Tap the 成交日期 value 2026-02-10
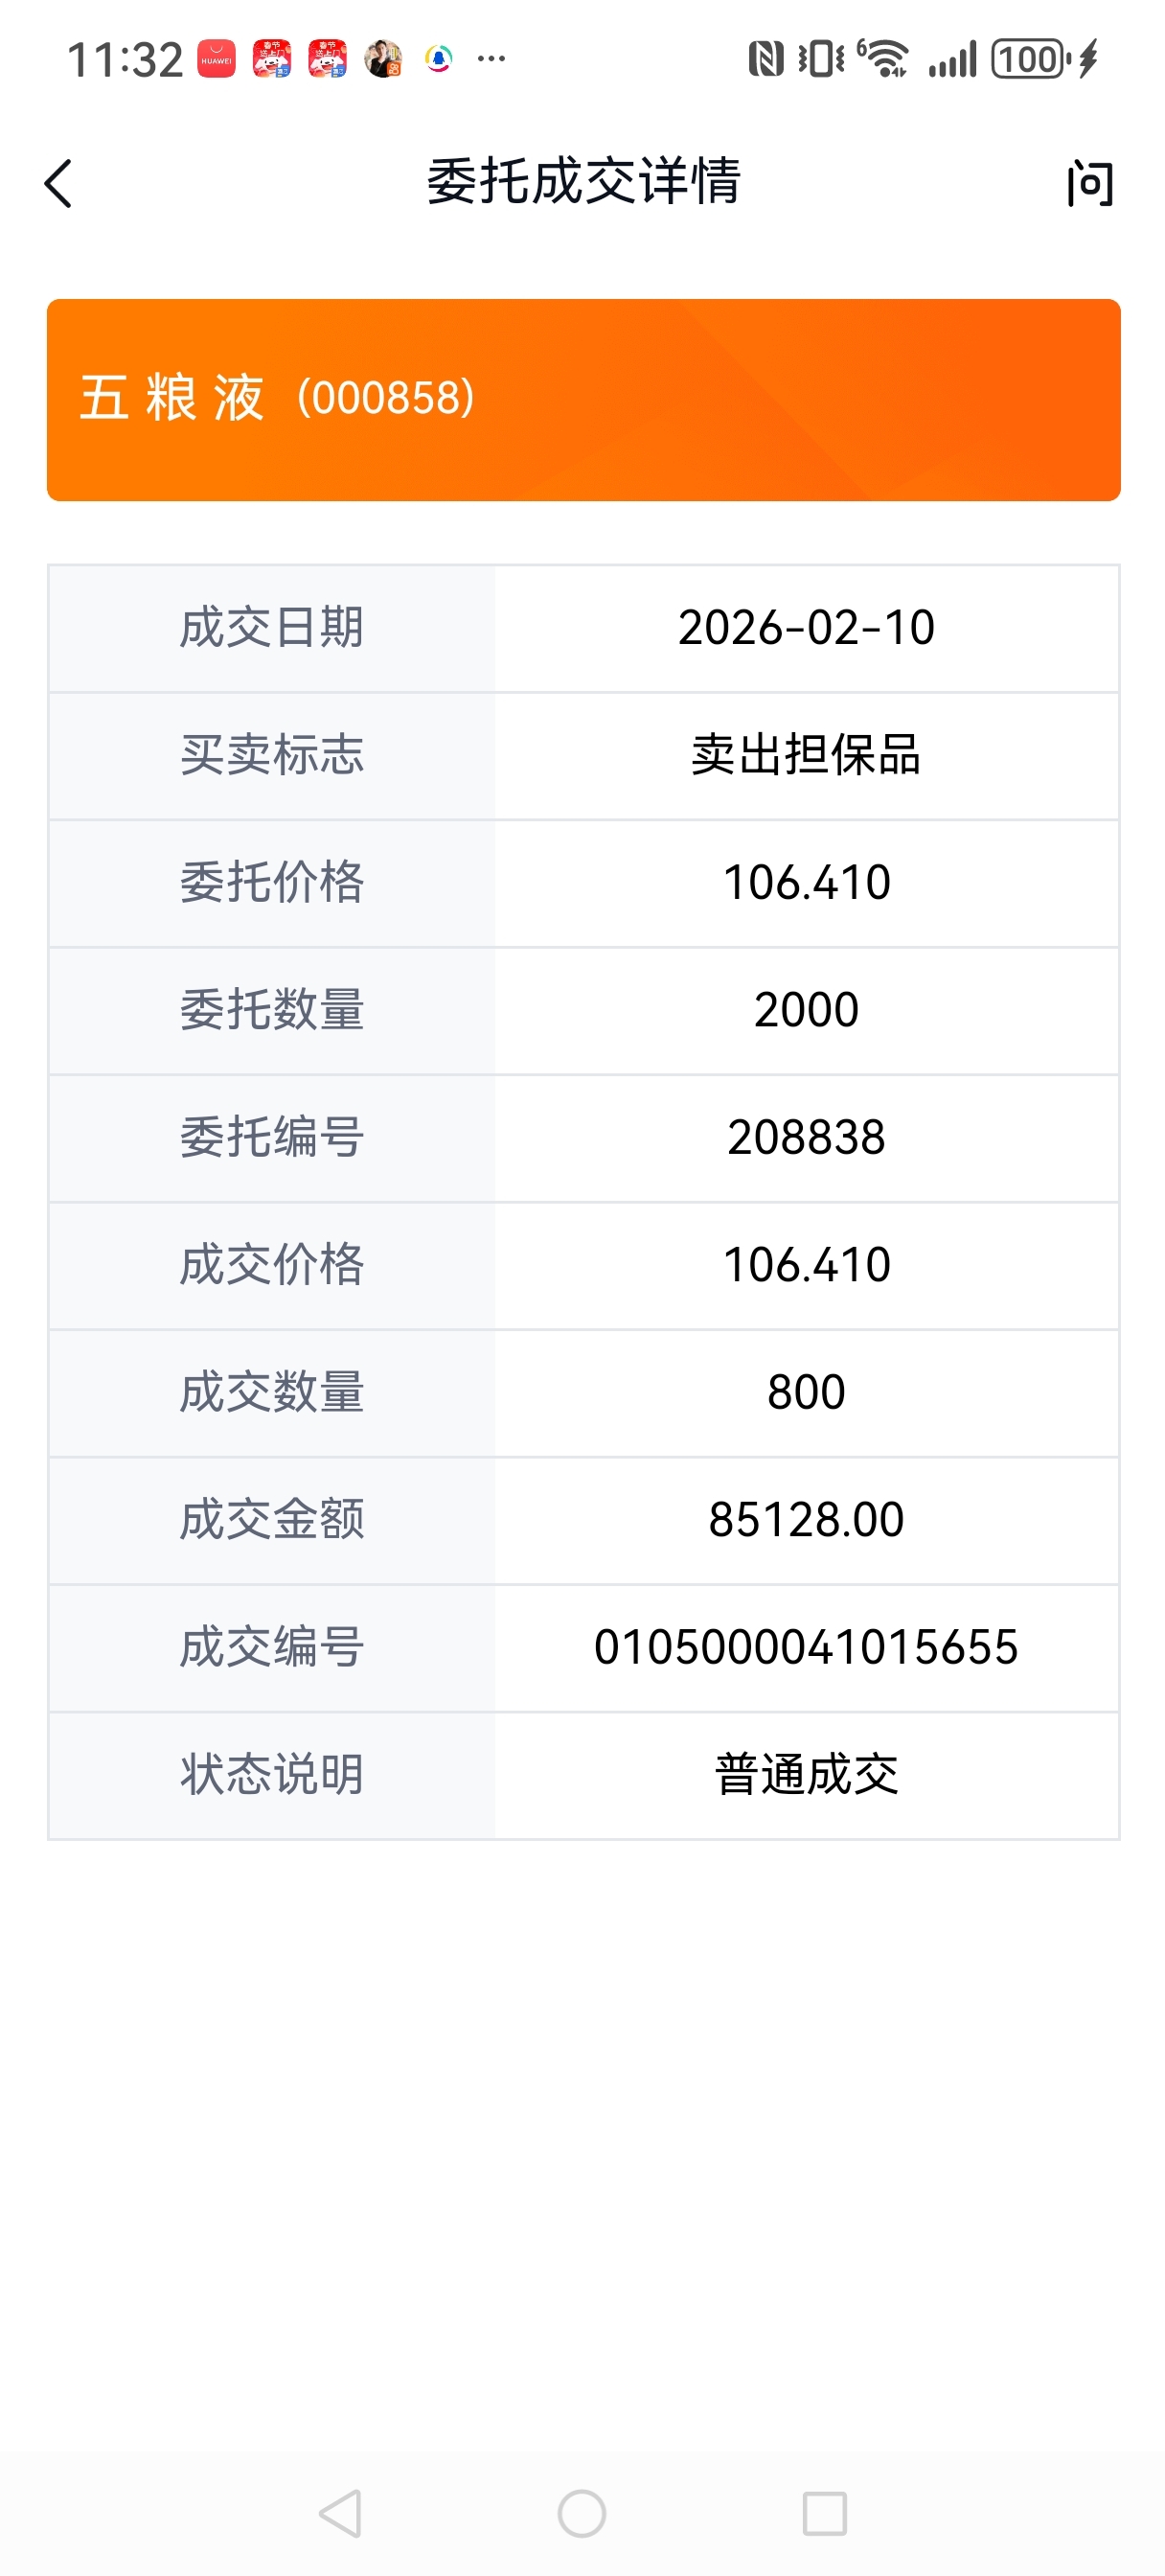Viewport: 1165px width, 2576px height. point(806,628)
